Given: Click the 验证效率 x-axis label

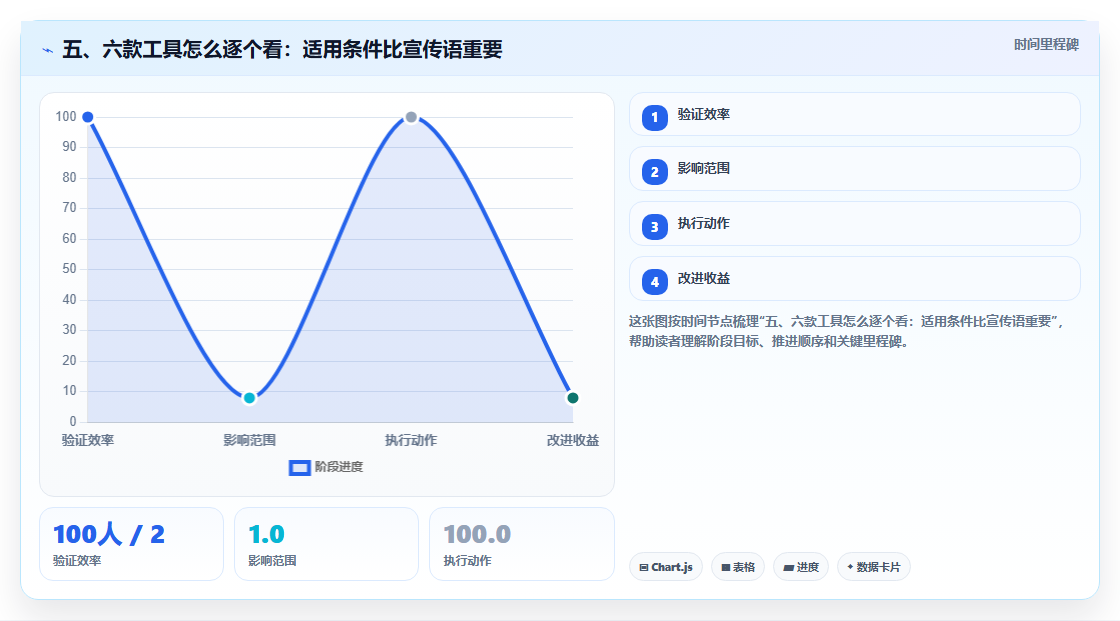Looking at the screenshot, I should (x=88, y=440).
